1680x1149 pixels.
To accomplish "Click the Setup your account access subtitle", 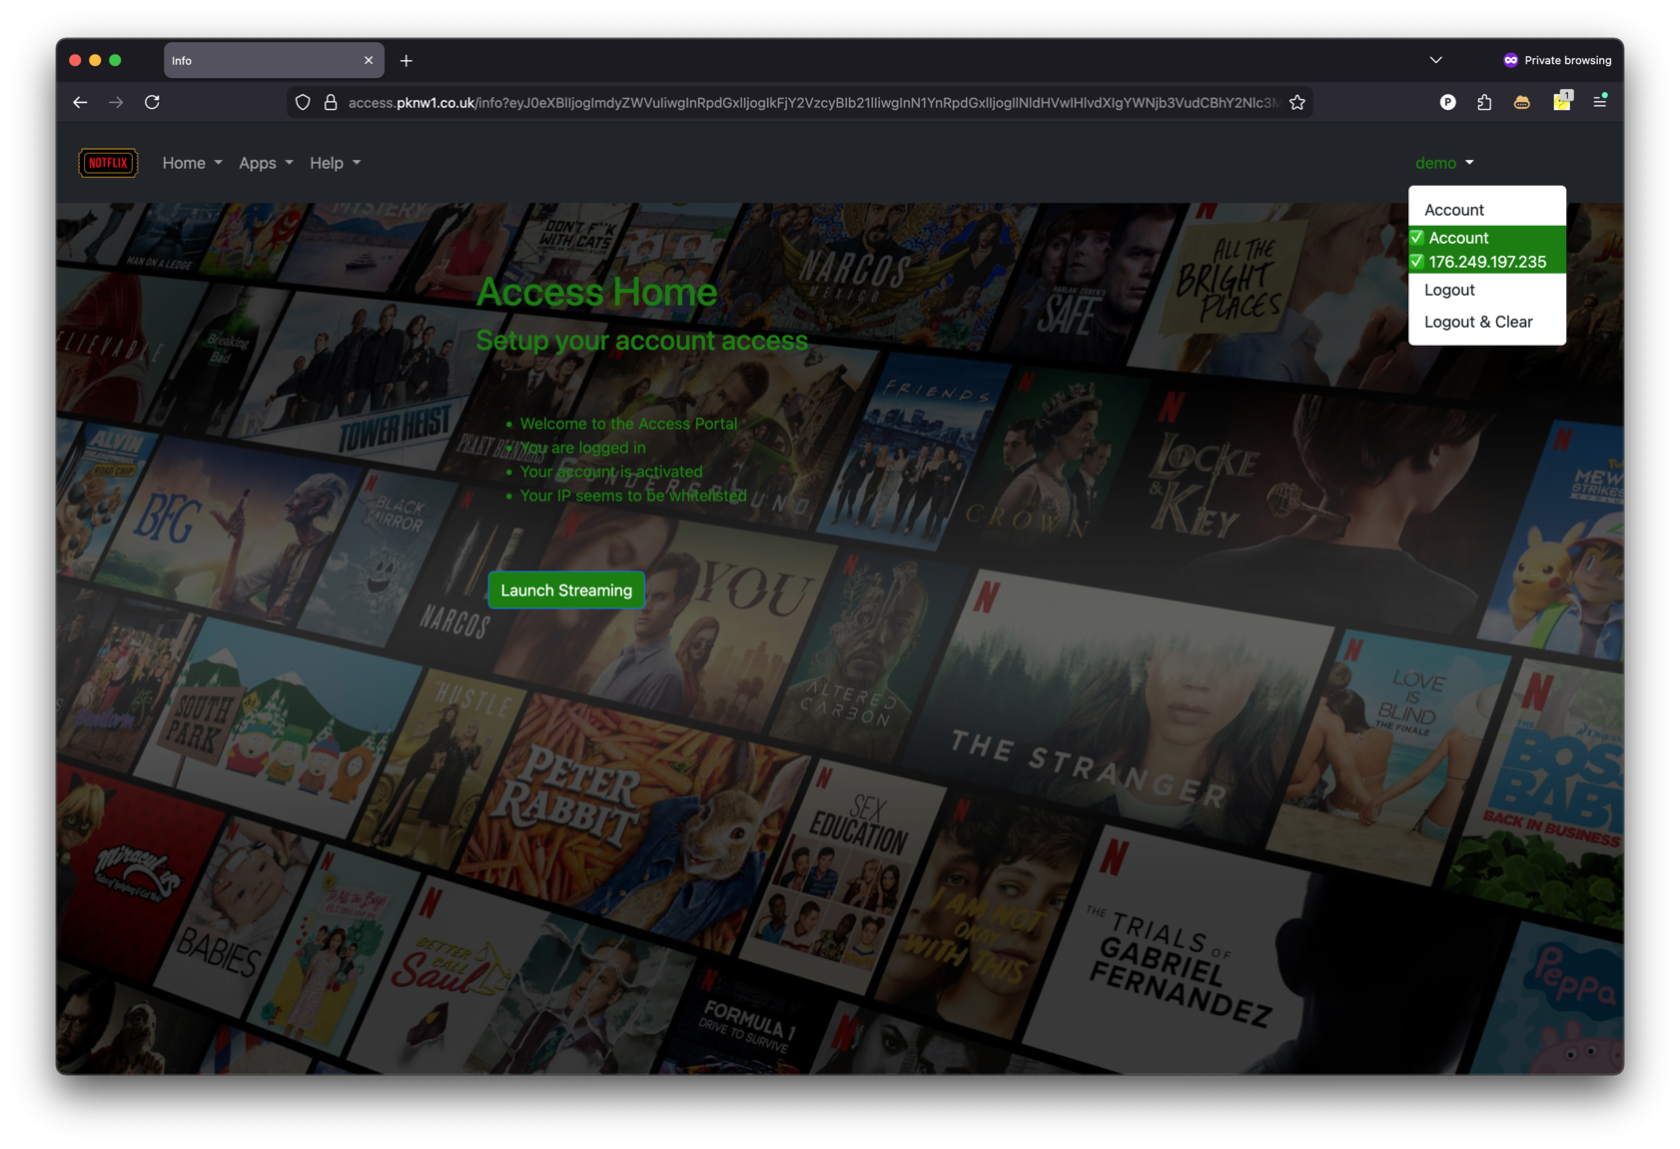I will click(641, 341).
